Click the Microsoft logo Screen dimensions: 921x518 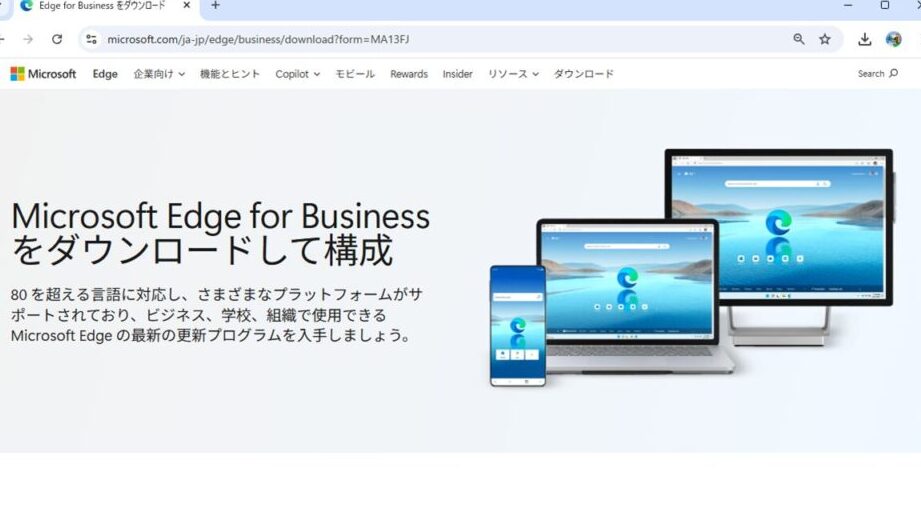coord(43,74)
